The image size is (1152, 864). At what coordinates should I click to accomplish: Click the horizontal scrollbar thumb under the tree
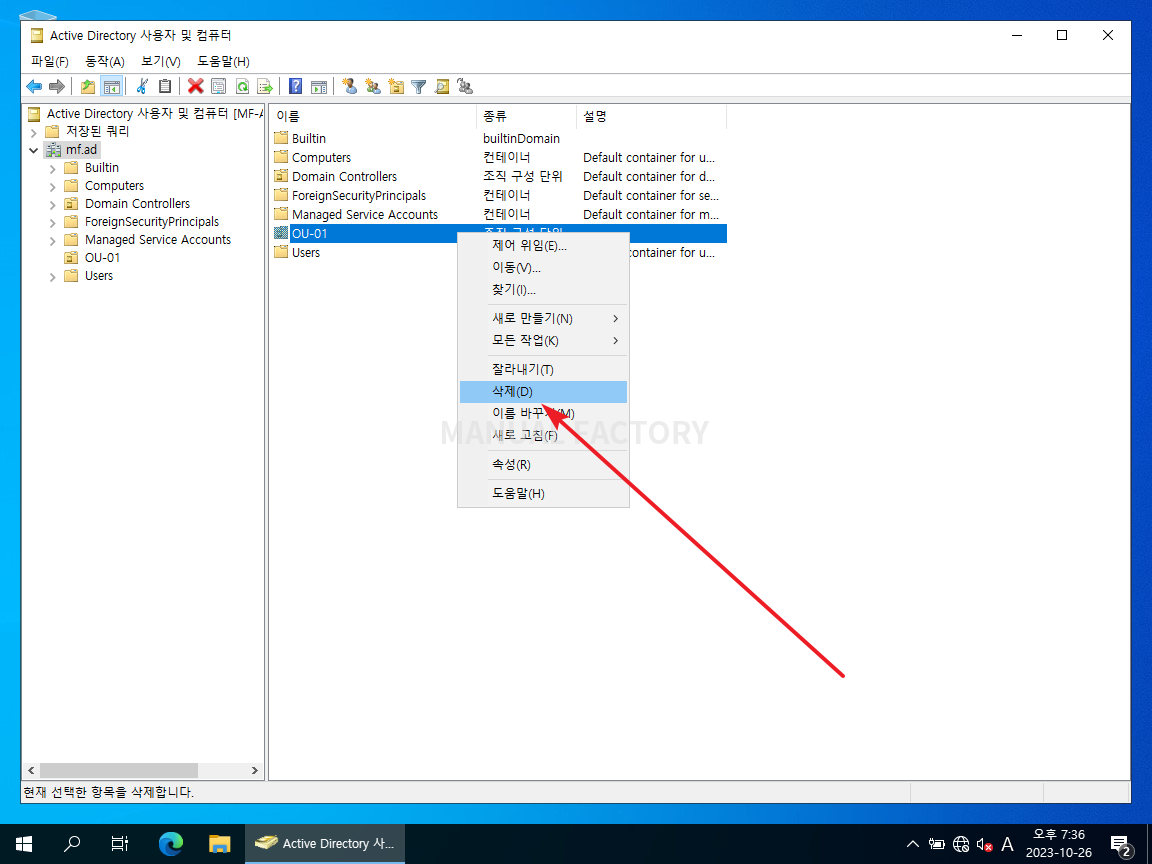tap(118, 771)
